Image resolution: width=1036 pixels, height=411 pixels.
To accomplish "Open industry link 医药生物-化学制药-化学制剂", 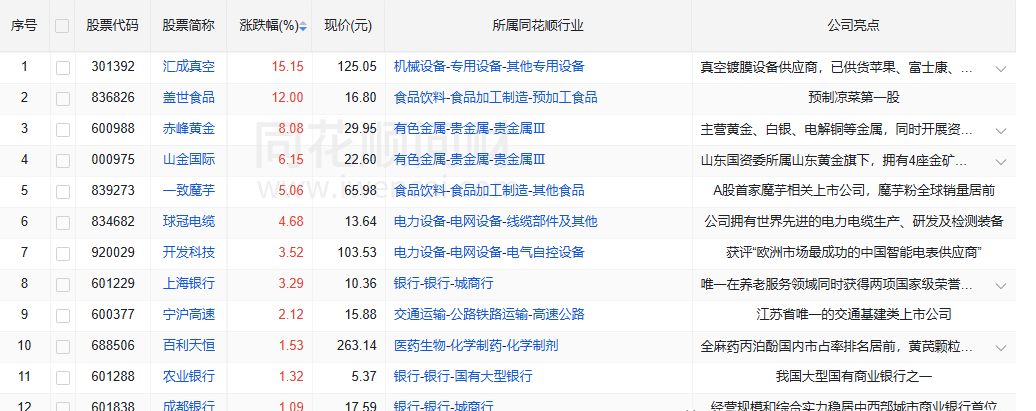I will point(476,346).
